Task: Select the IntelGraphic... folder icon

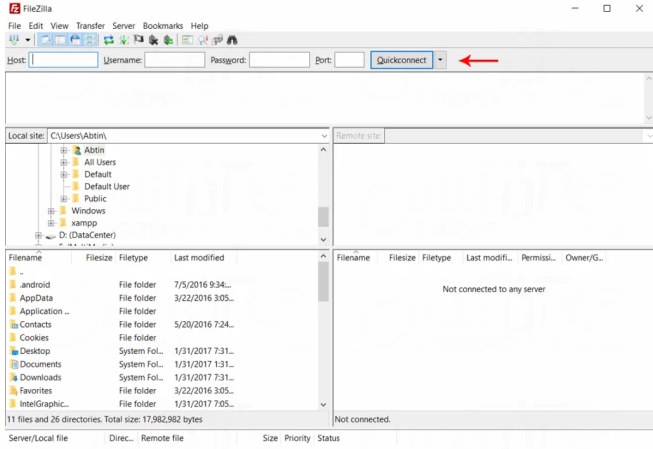Action: (x=13, y=404)
